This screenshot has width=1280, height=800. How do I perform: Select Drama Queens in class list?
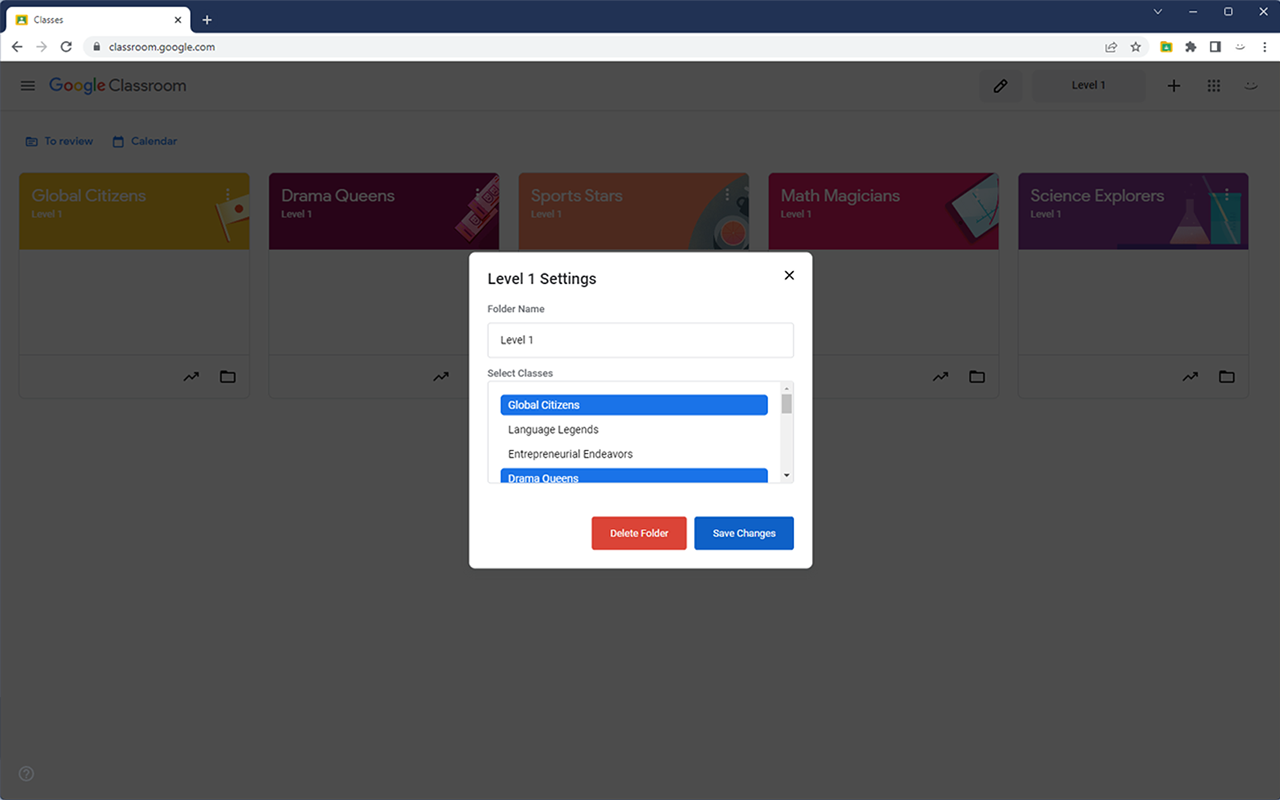(634, 476)
